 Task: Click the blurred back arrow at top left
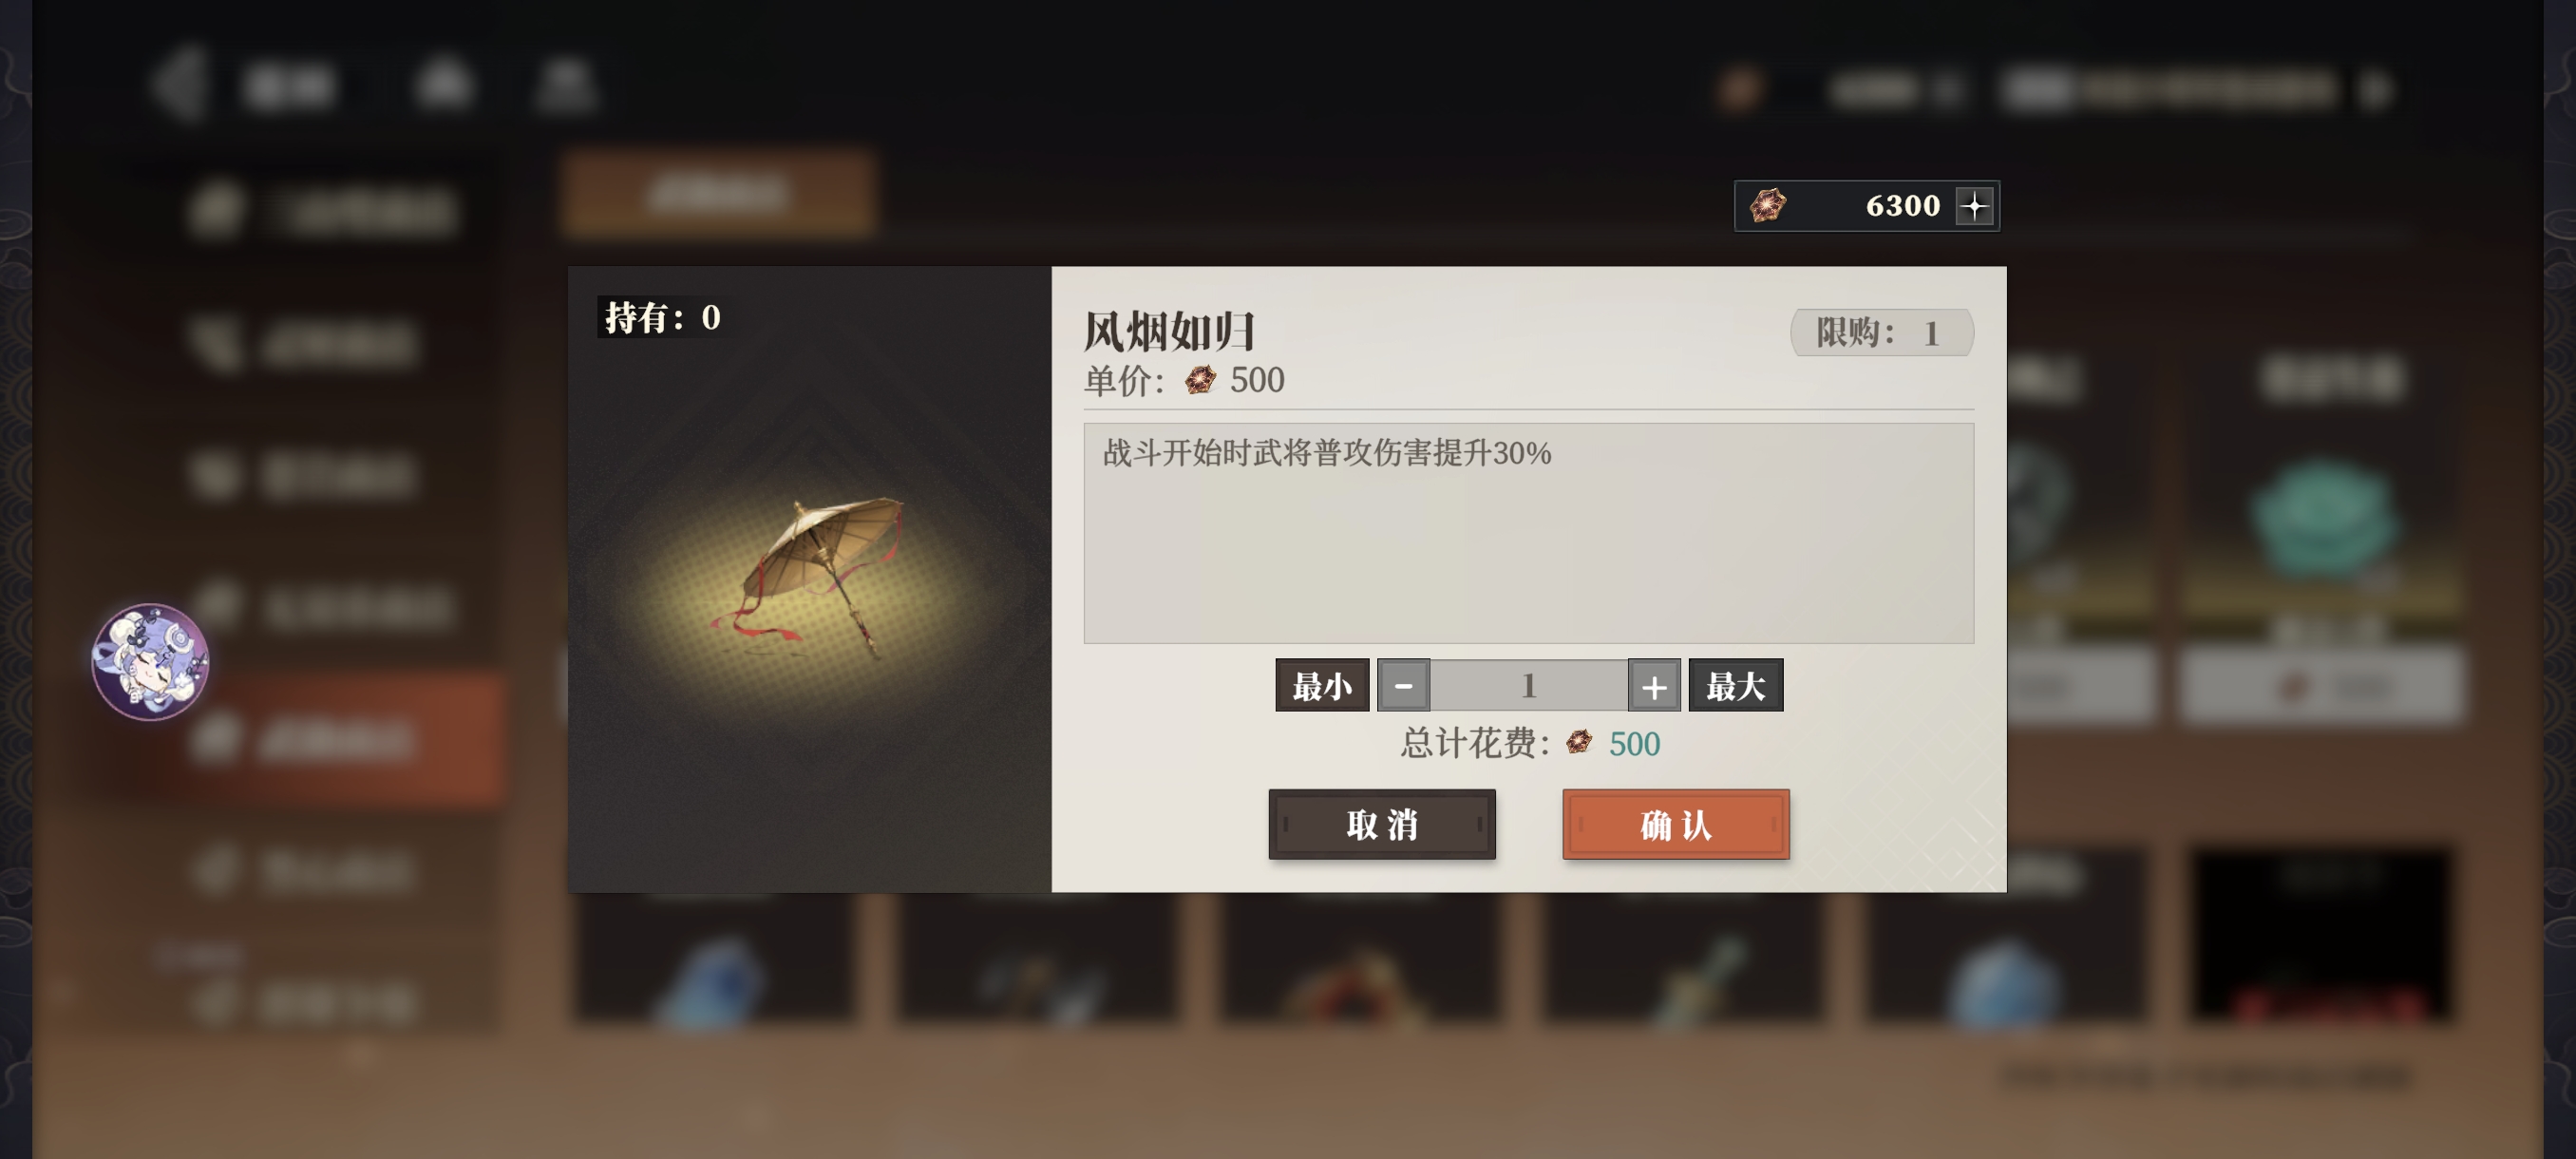pyautogui.click(x=180, y=85)
